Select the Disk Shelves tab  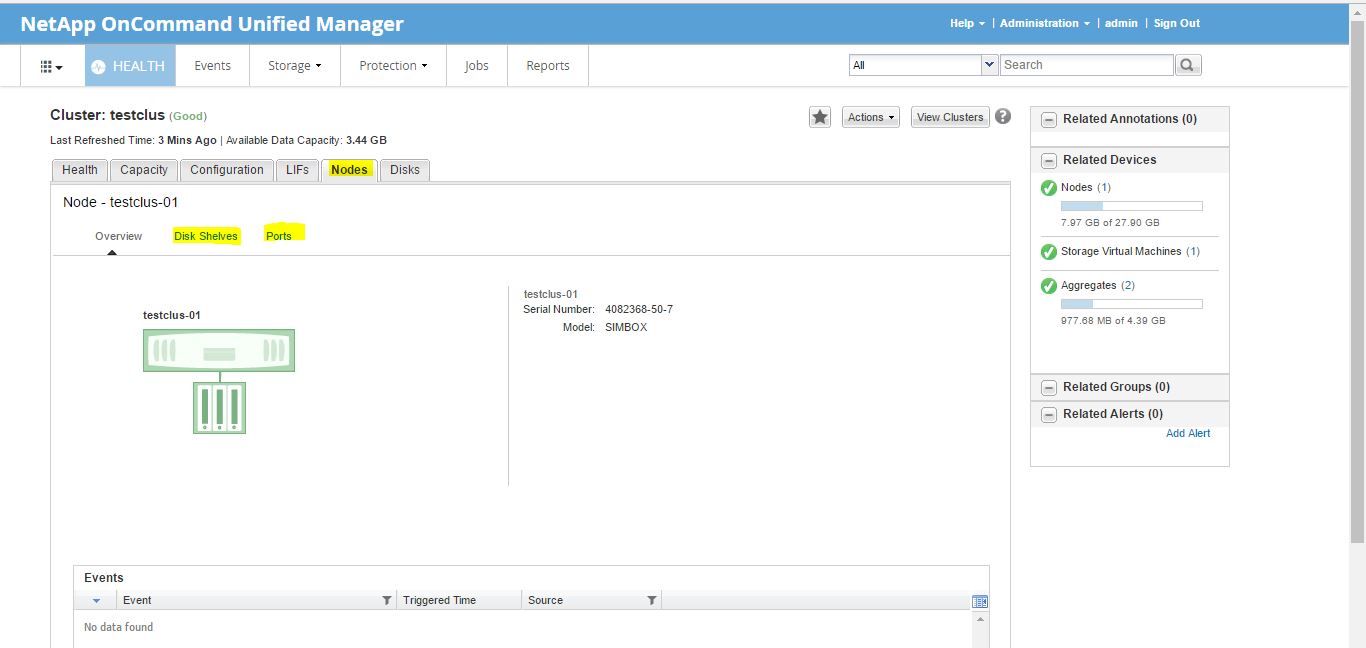206,236
